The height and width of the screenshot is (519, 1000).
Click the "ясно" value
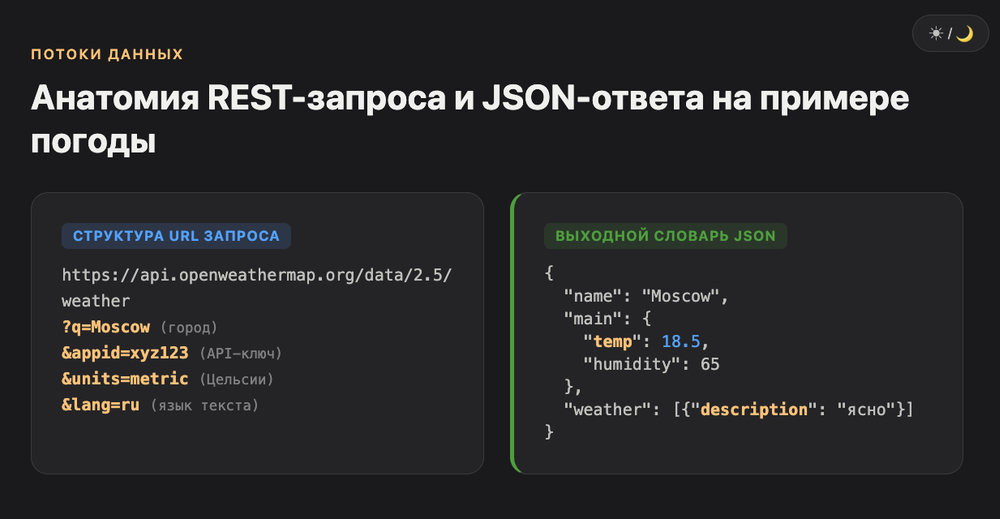(x=866, y=409)
